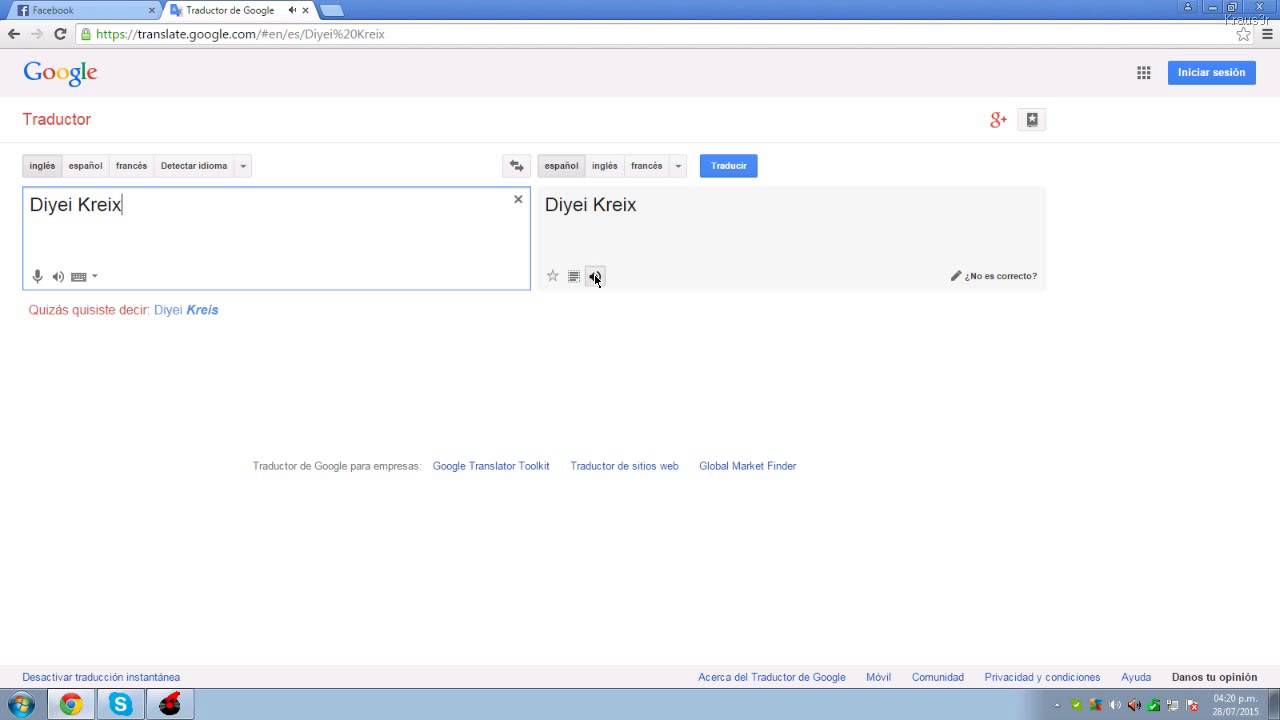Viewport: 1280px width, 720px height.
Task: Reload the current page
Action: tap(60, 34)
